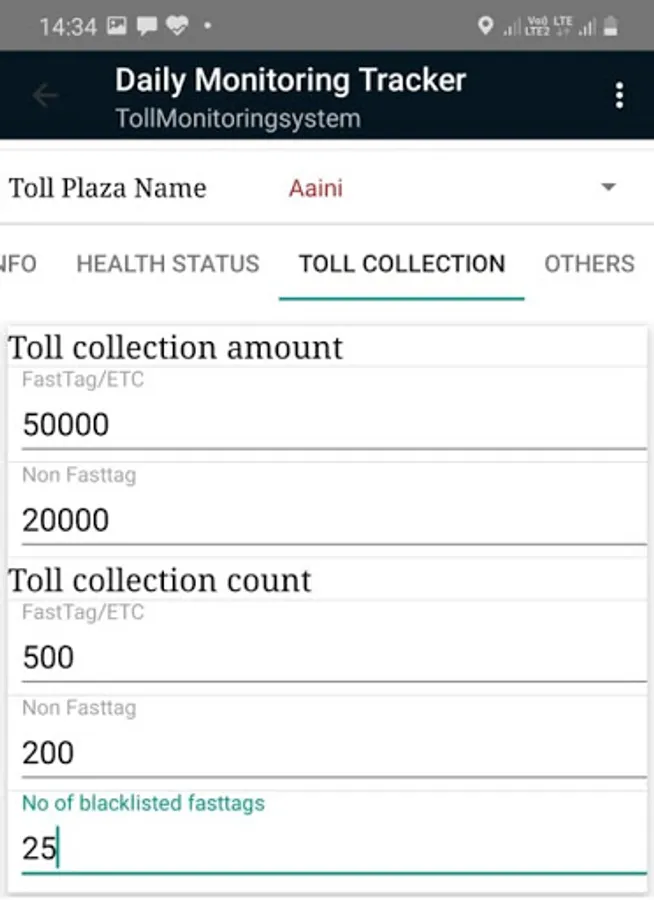Image resolution: width=654 pixels, height=900 pixels.
Task: Tap the image notification icon in status bar
Action: click(x=117, y=27)
